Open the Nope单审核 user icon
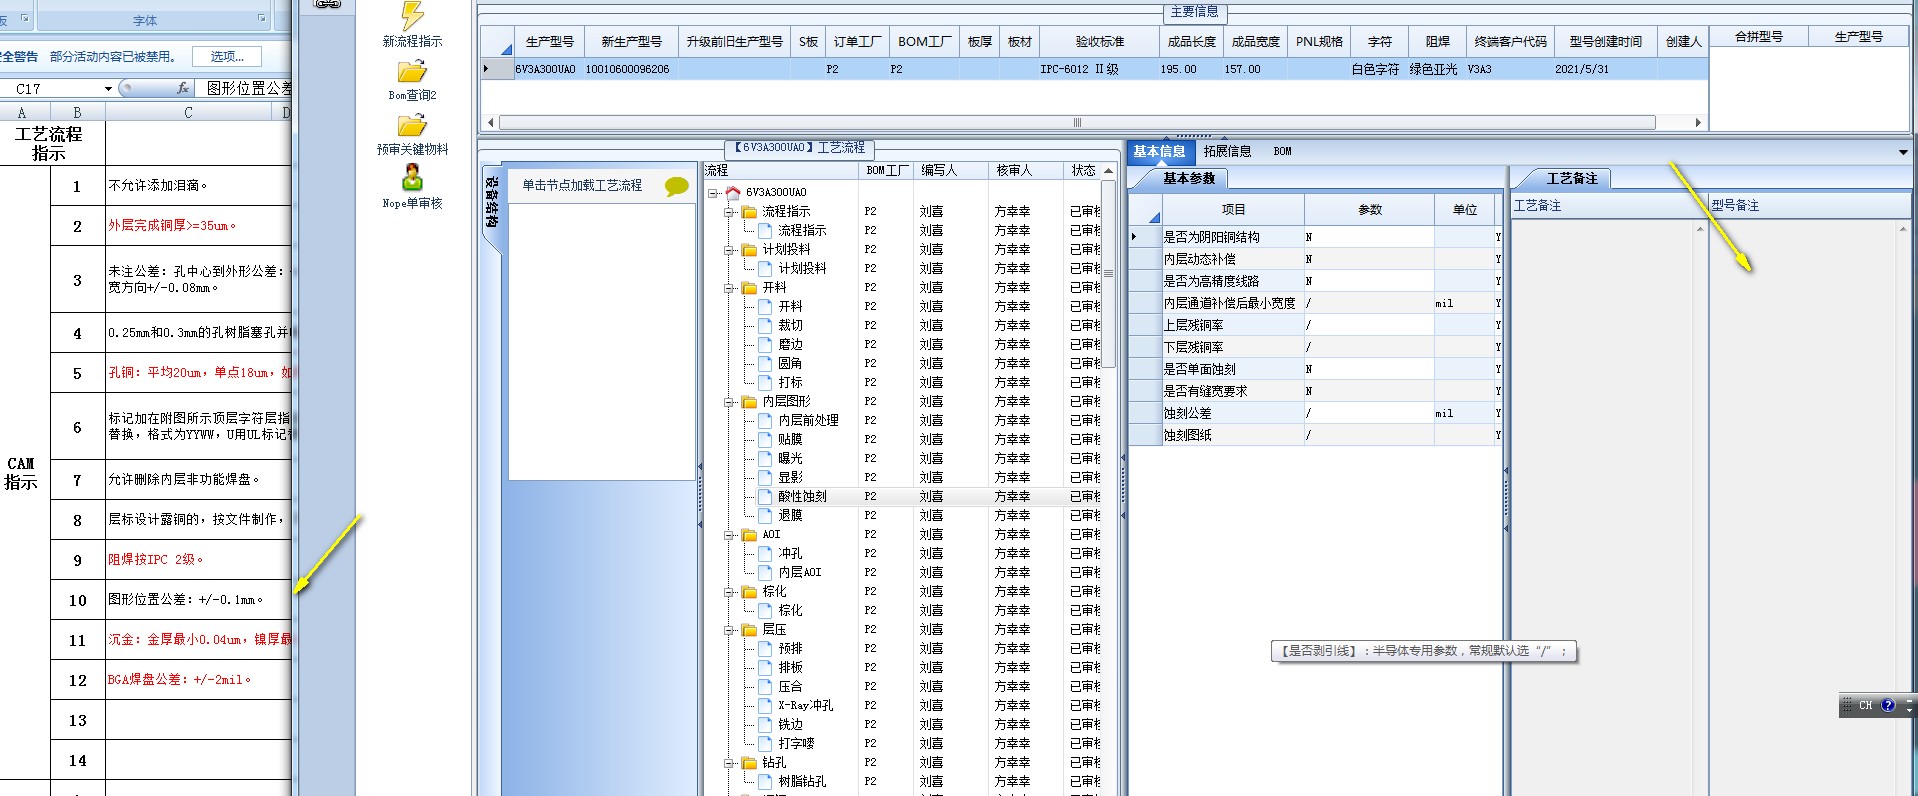The image size is (1918, 796). click(x=412, y=178)
